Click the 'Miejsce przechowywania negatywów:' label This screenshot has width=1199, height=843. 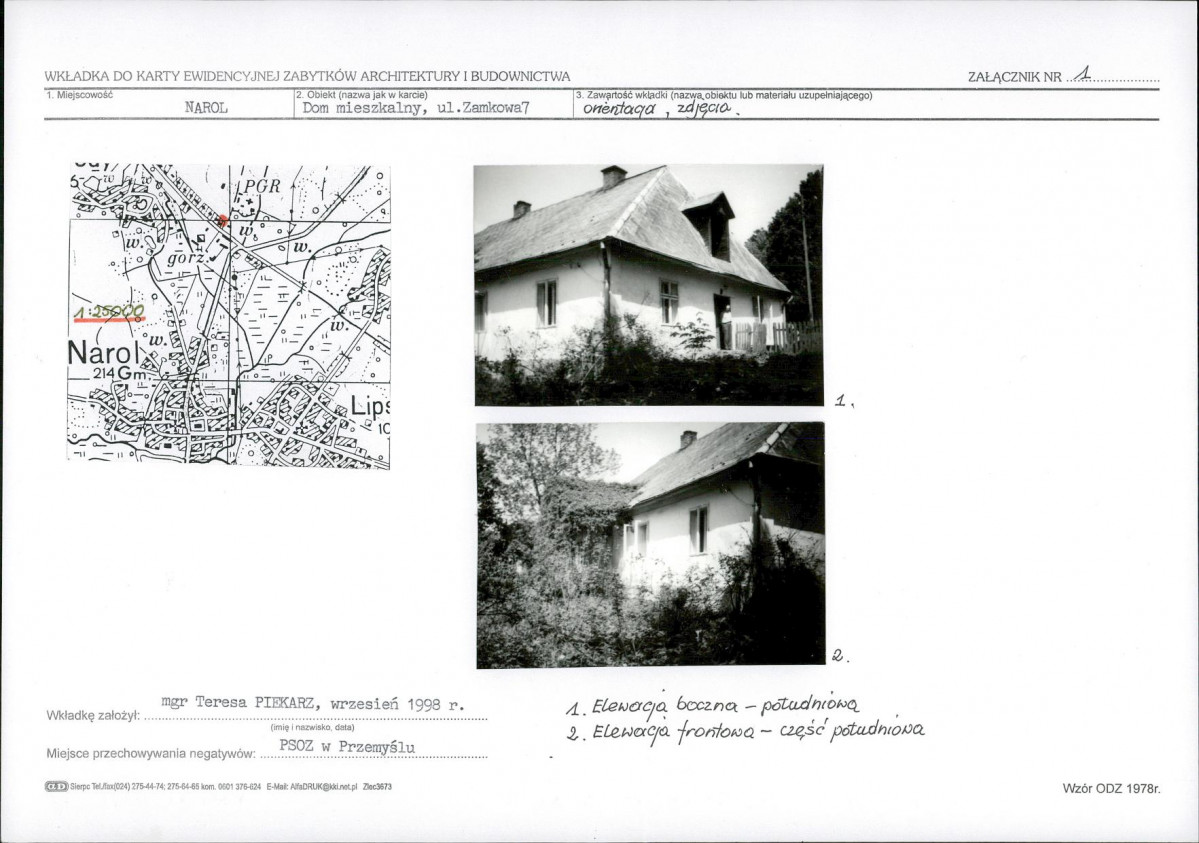tap(151, 753)
